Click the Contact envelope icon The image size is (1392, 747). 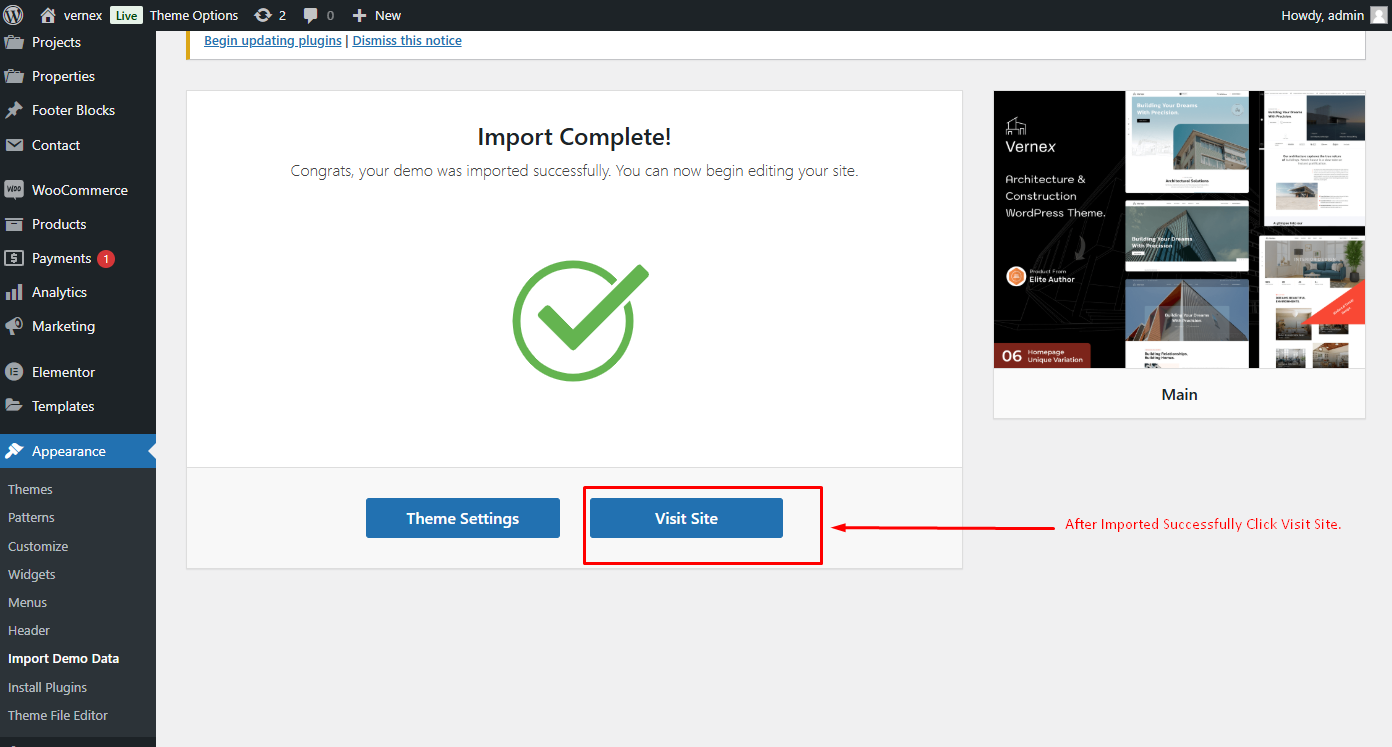[x=14, y=145]
